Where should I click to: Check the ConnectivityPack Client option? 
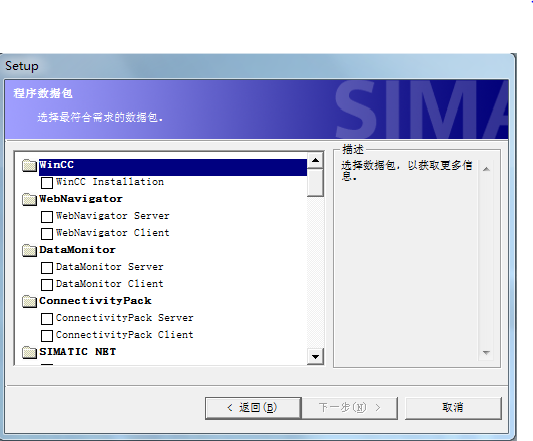tap(47, 336)
